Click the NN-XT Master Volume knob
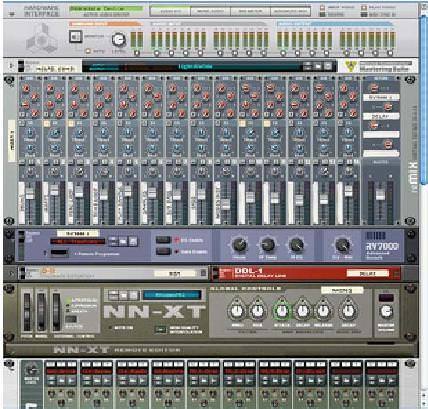Image resolution: width=428 pixels, height=409 pixels. coord(386,311)
